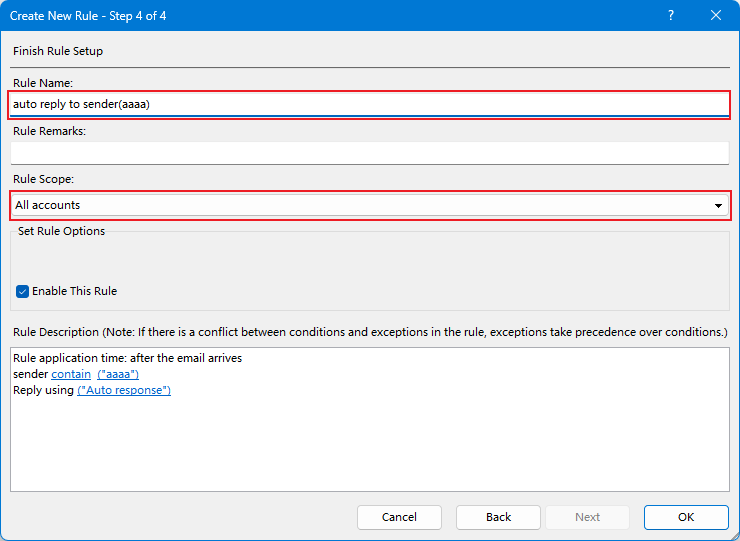740x541 pixels.
Task: Click empty space in the Rule Description box
Action: click(370, 444)
